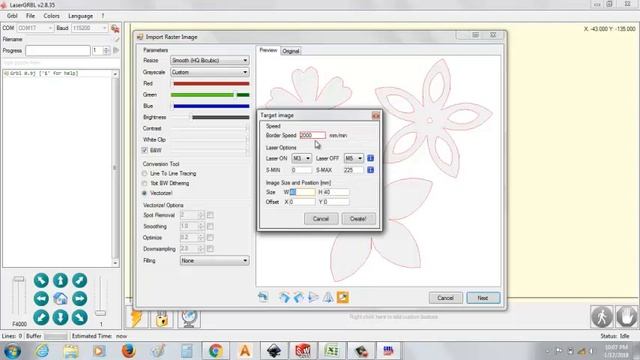Switch to the Original tab
This screenshot has height=360, width=640.
(291, 51)
